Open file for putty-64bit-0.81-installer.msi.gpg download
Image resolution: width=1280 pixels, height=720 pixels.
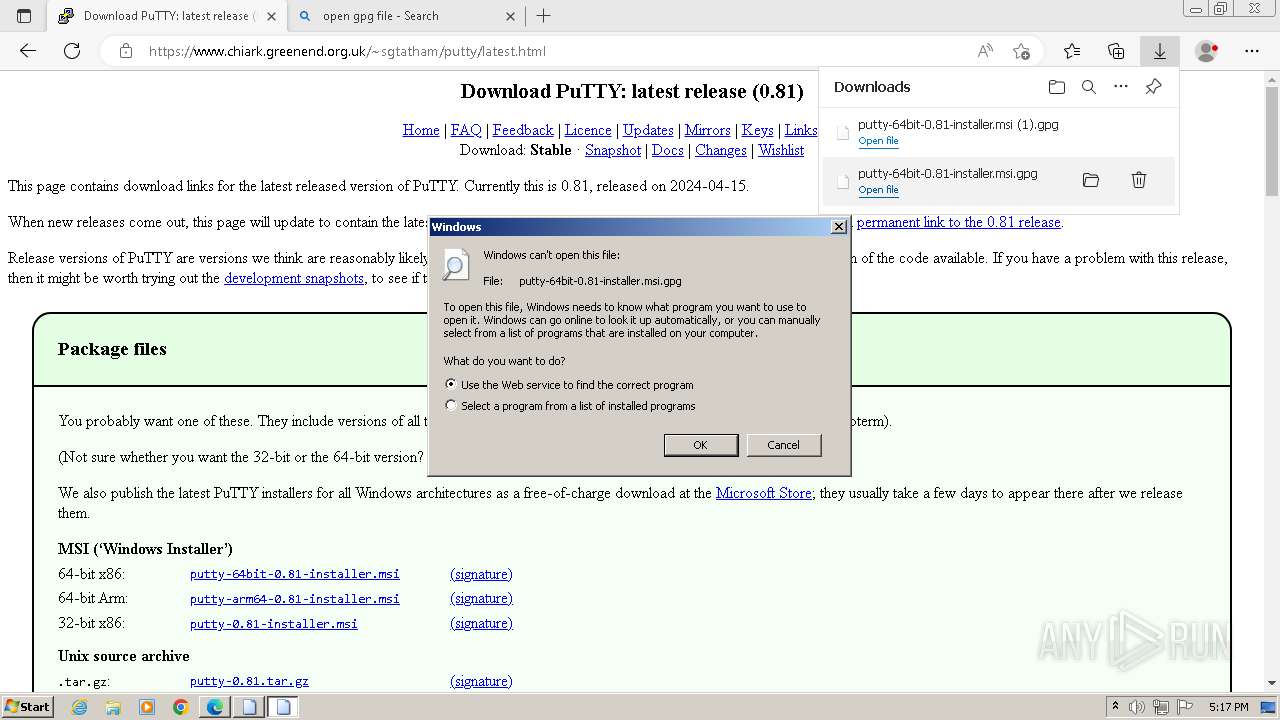(x=878, y=190)
